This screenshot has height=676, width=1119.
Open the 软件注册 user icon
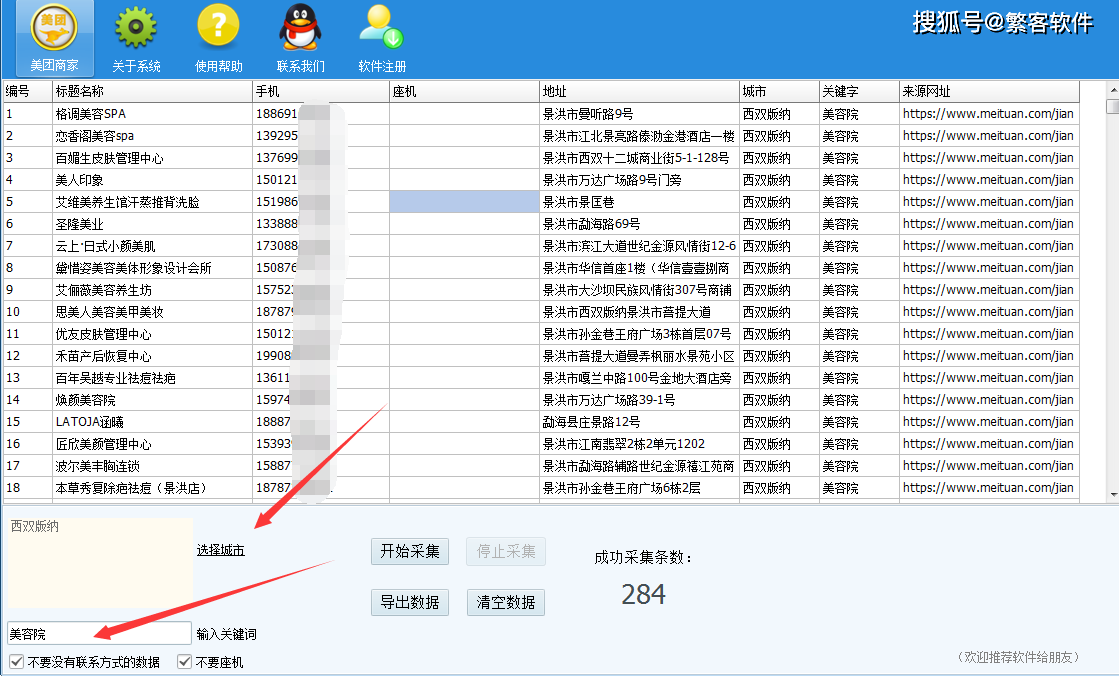coord(383,39)
